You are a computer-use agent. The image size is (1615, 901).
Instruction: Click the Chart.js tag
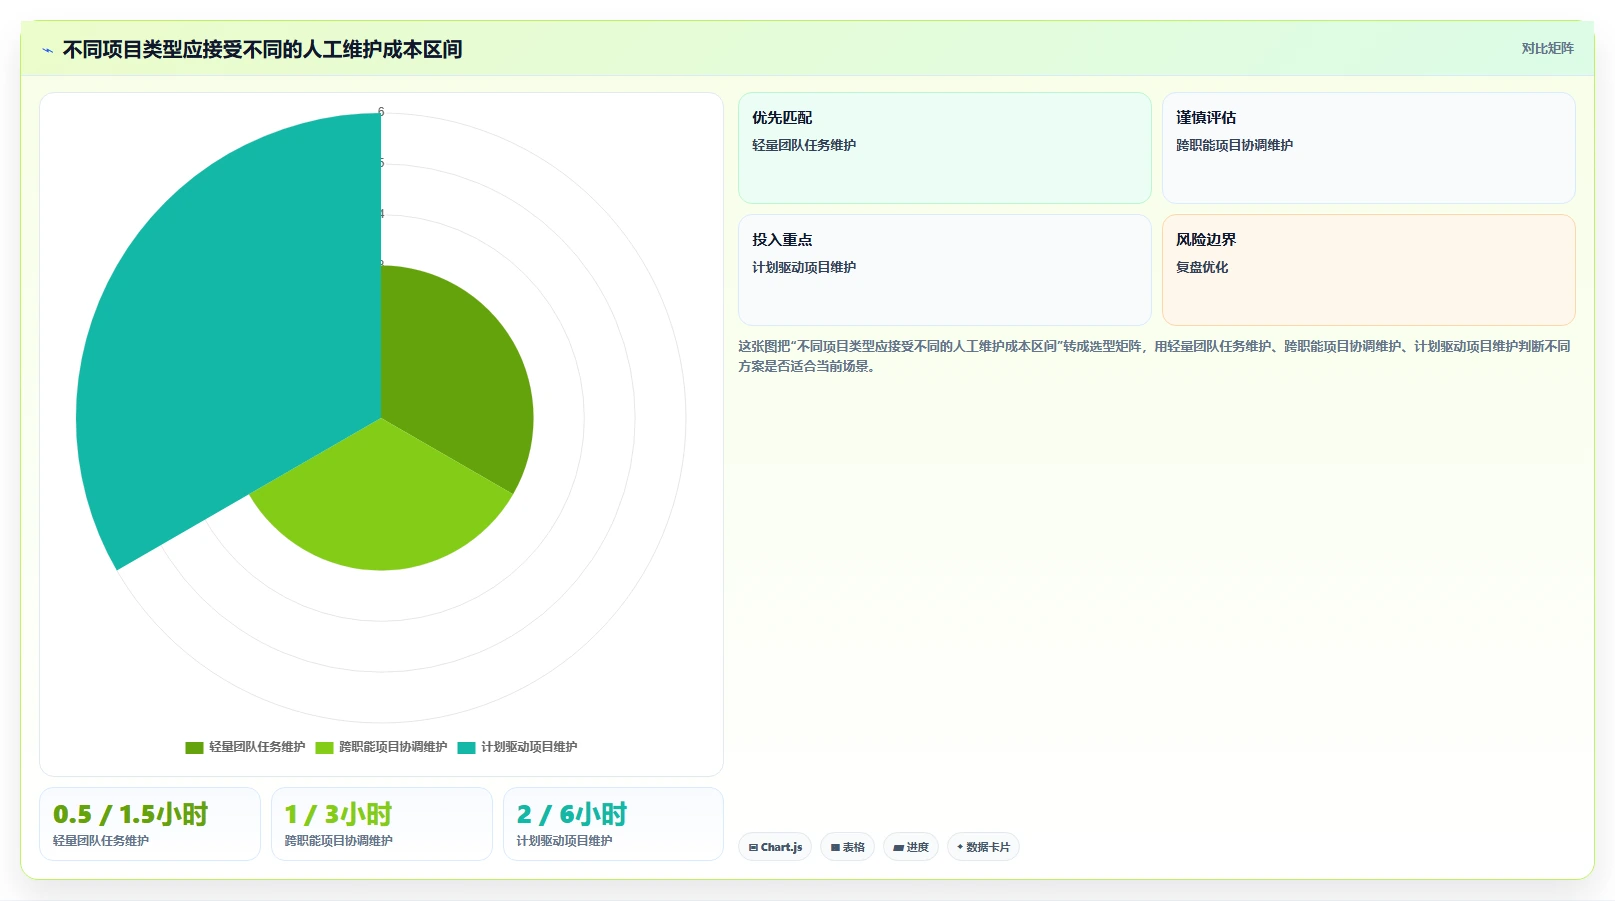click(775, 847)
